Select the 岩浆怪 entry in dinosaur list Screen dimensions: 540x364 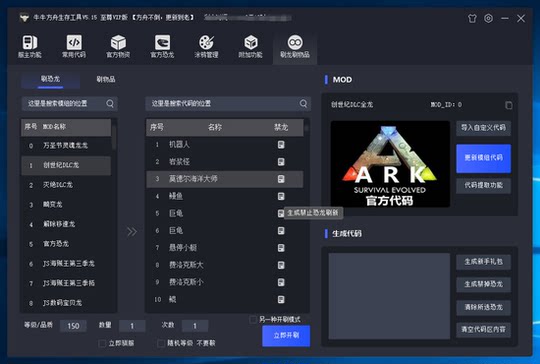(x=225, y=162)
